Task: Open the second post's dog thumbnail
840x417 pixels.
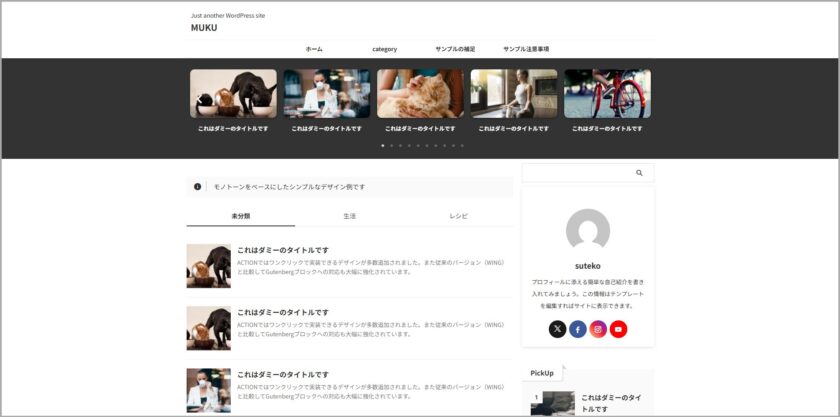Action: [208, 328]
